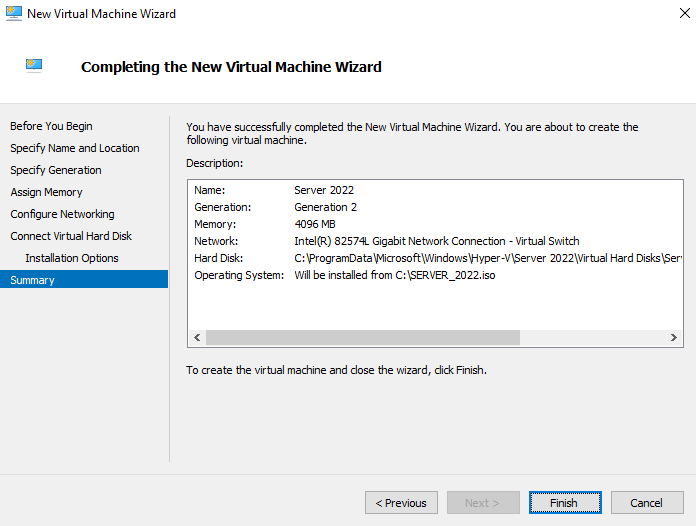This screenshot has width=696, height=526.
Task: Go to Specify Generation step
Action: 56,170
